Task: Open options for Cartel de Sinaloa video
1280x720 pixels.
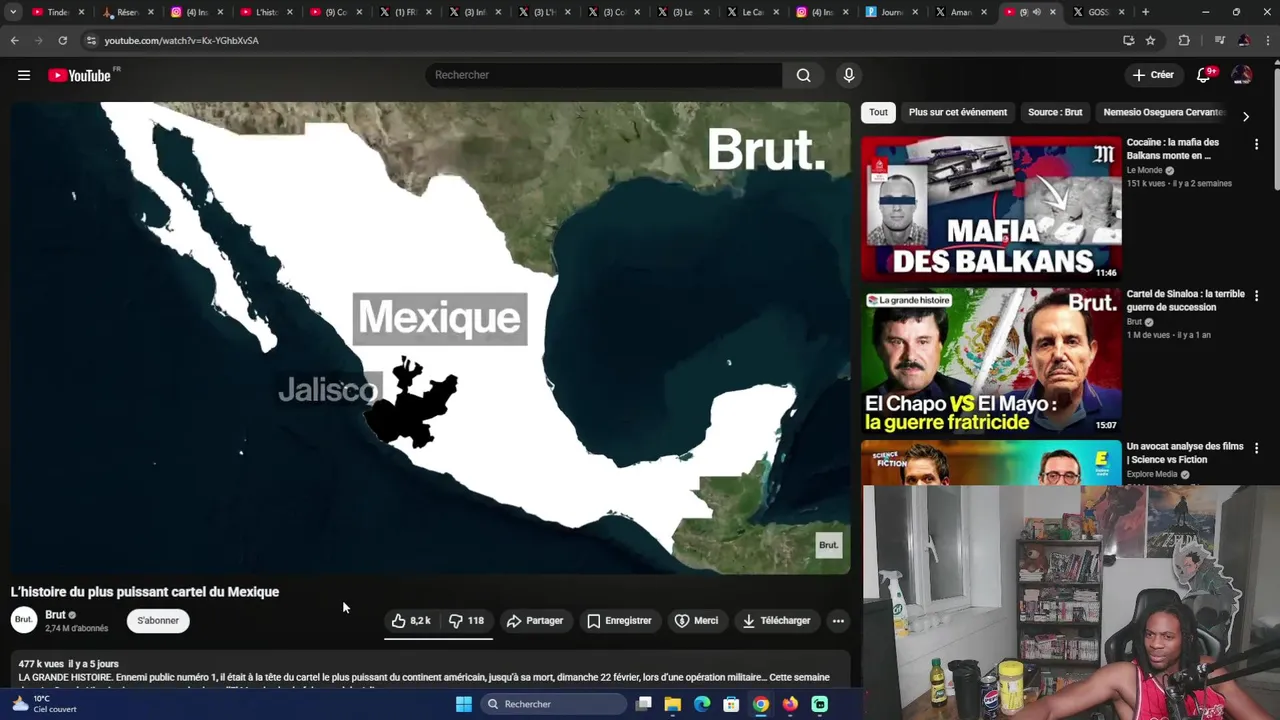Action: [1256, 297]
